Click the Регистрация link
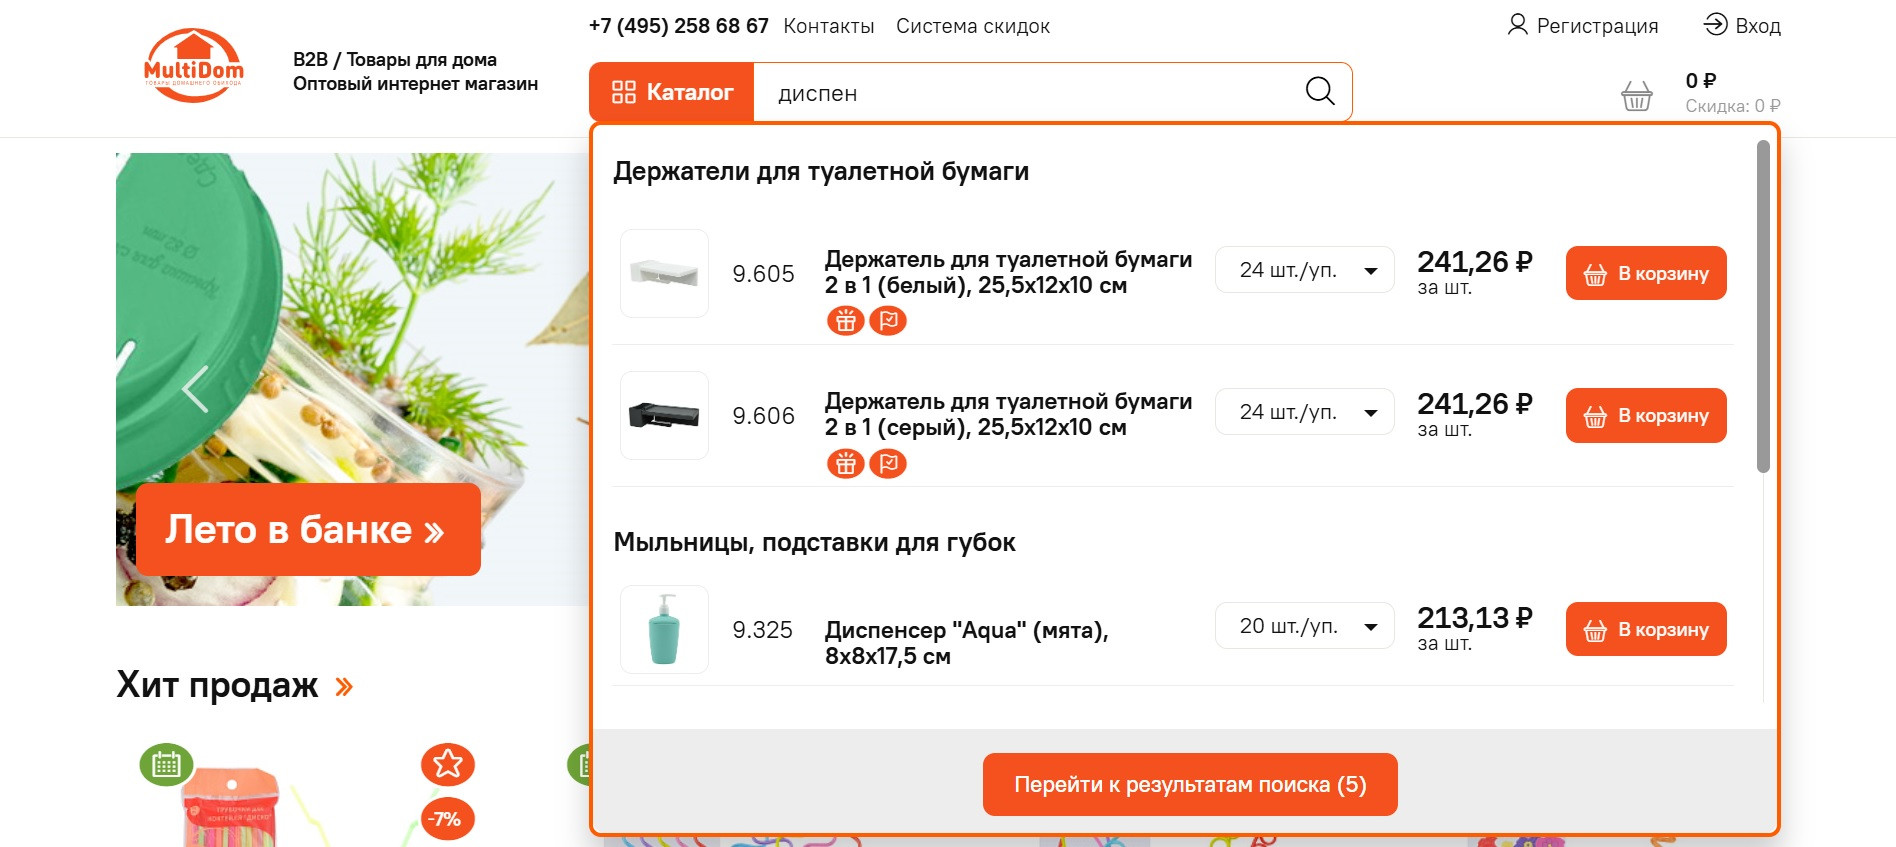Image resolution: width=1896 pixels, height=847 pixels. pos(1583,26)
